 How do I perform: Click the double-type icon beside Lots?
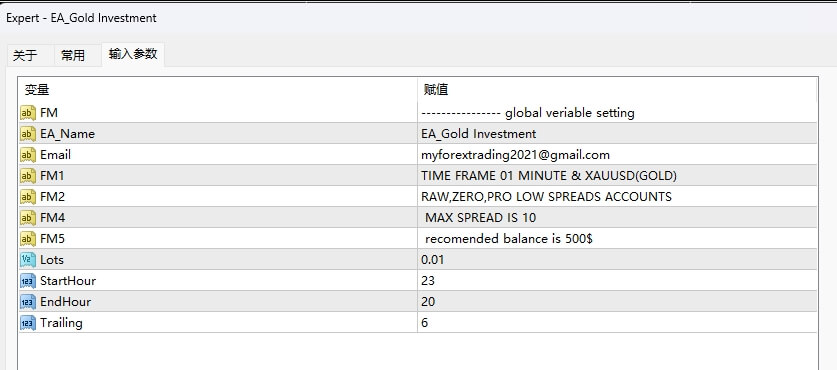point(28,259)
